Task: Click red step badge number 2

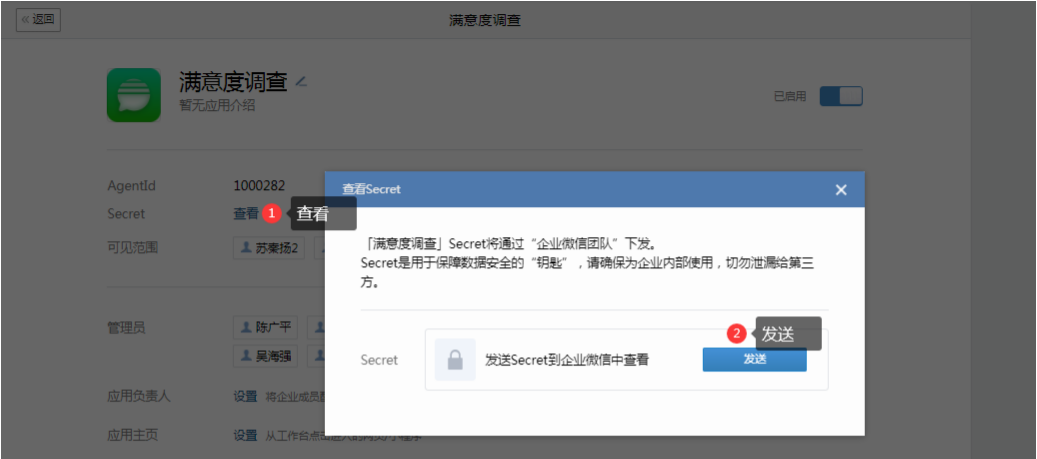Action: [736, 334]
